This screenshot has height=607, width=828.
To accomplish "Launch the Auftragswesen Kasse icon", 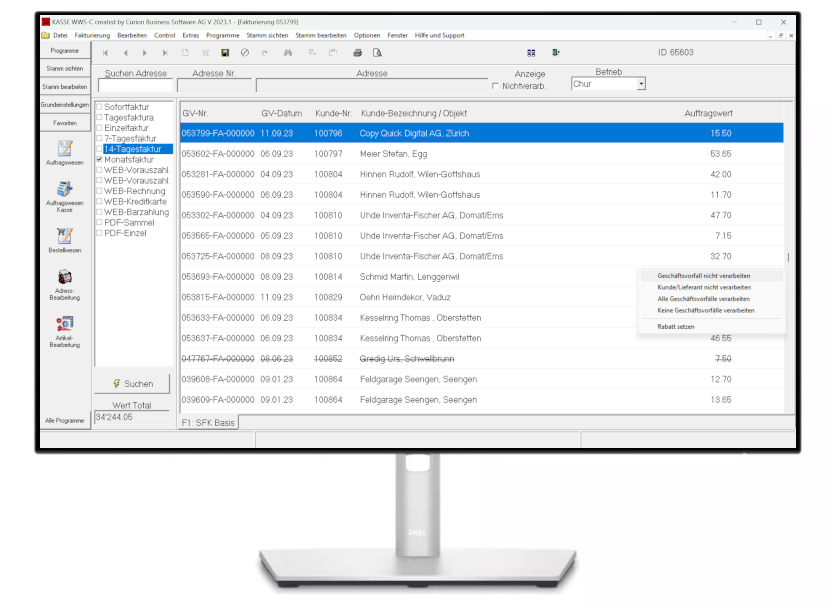I will coord(64,190).
